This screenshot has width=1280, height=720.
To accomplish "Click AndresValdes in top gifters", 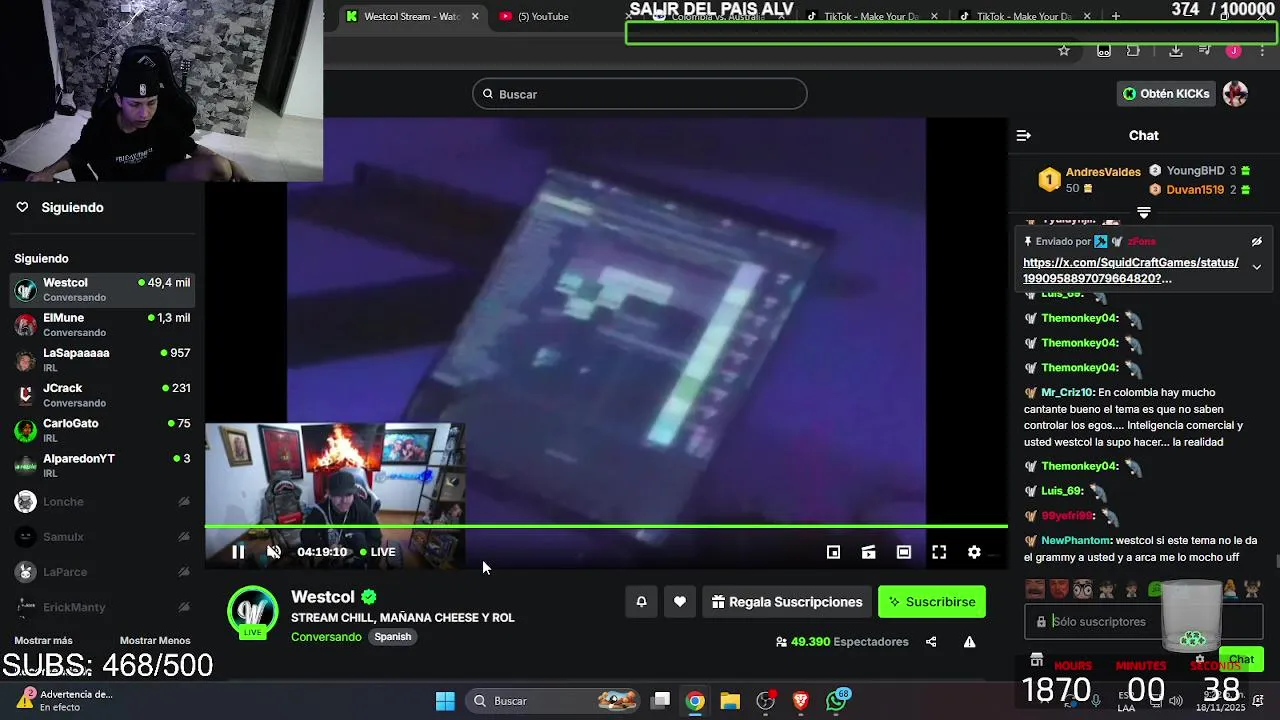I will pos(1103,172).
